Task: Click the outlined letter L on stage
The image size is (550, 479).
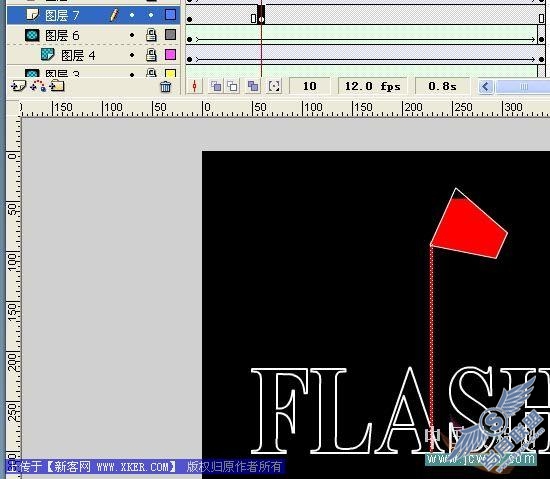Action: pyautogui.click(x=340, y=410)
